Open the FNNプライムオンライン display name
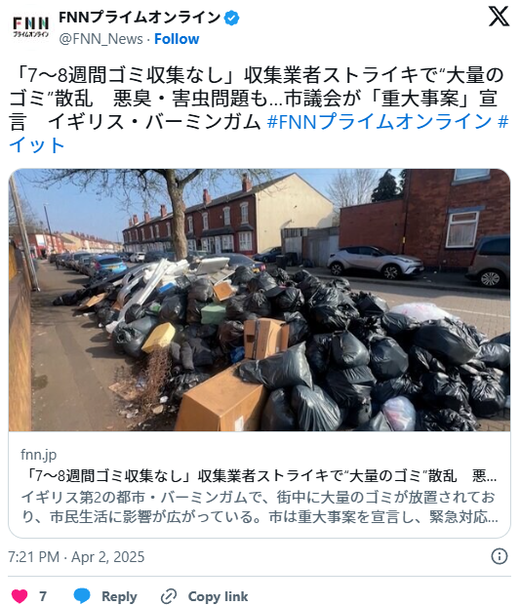 (x=140, y=18)
